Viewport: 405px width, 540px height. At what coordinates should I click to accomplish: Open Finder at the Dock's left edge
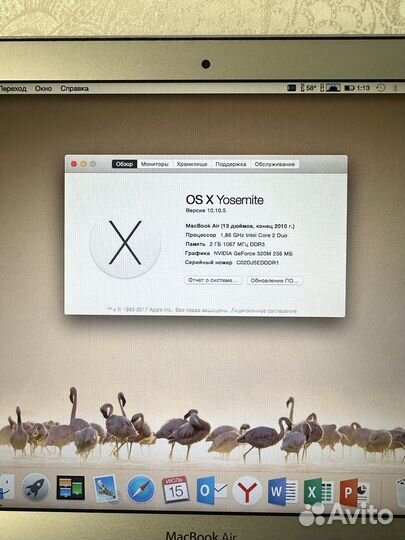point(6,486)
